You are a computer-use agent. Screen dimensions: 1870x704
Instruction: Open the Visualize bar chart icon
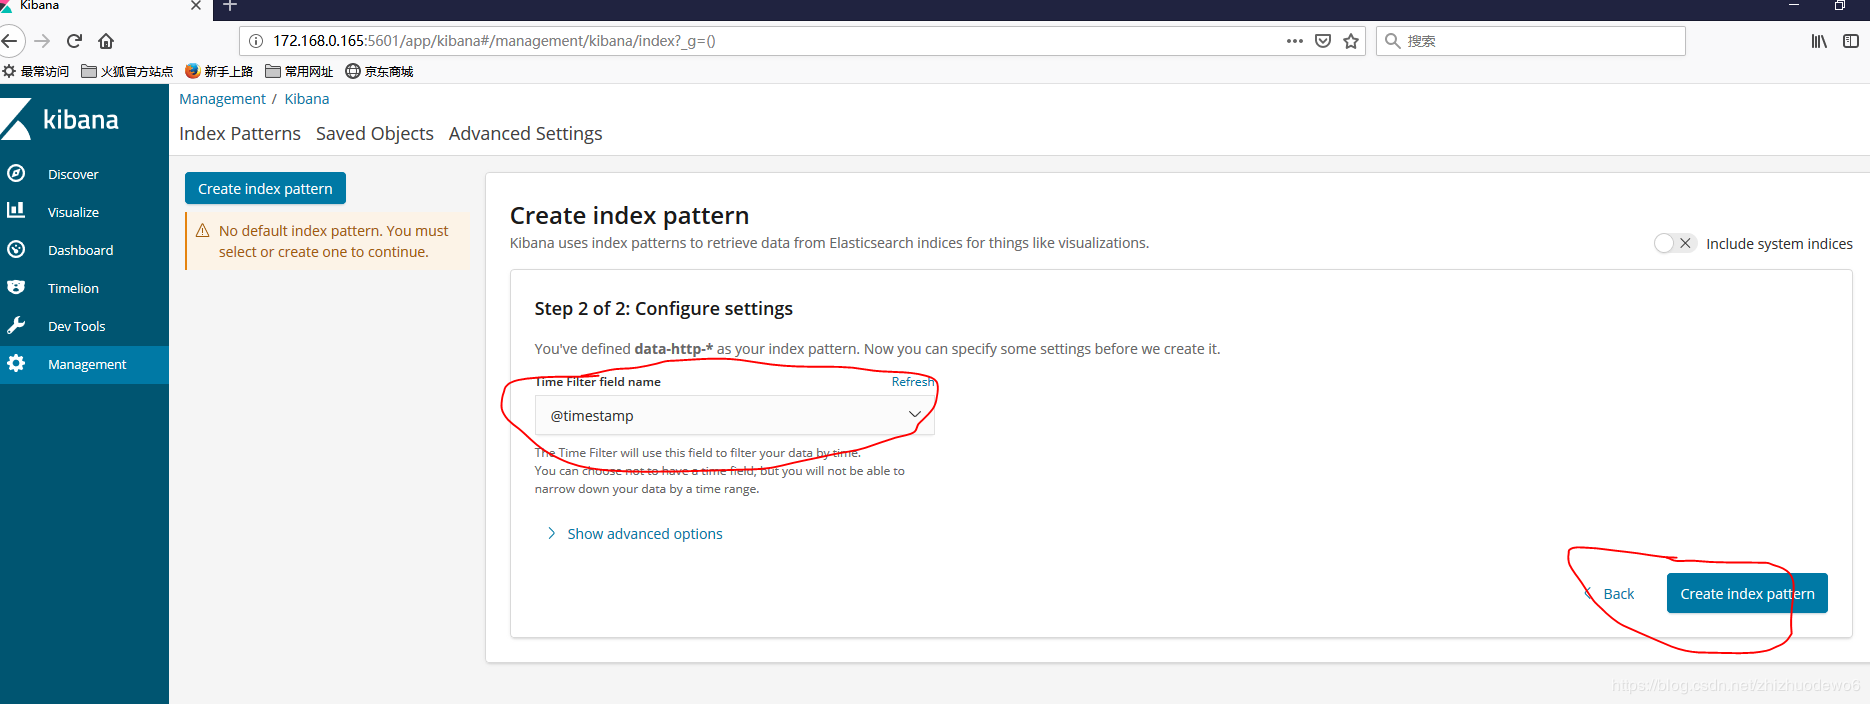point(16,210)
